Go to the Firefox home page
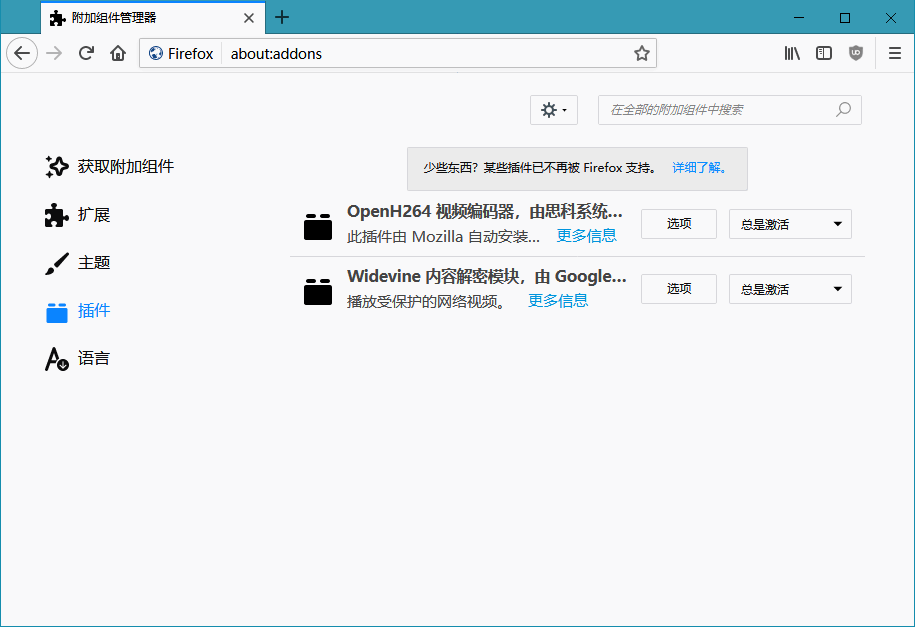 pos(117,53)
